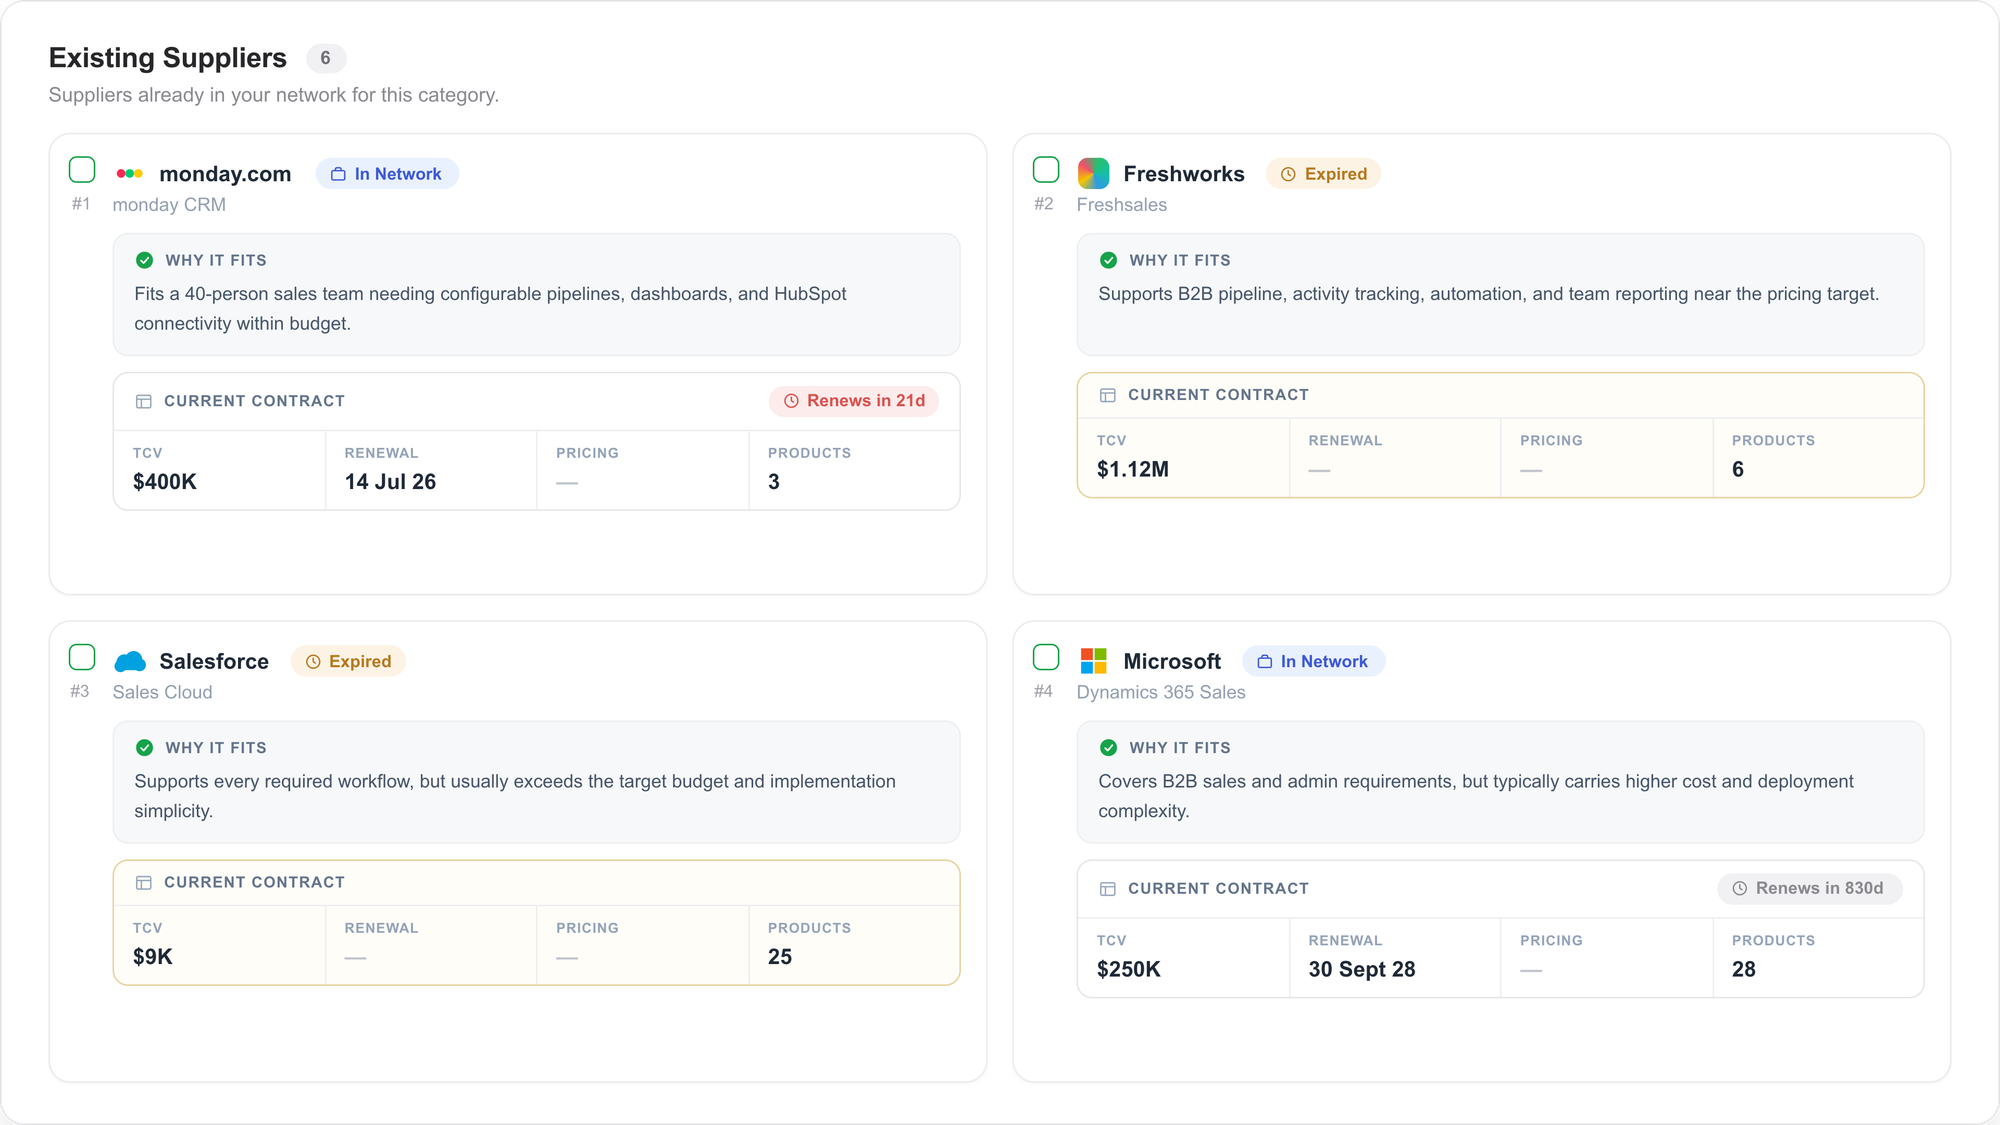Image resolution: width=2000 pixels, height=1125 pixels.
Task: Click the clock icon in Freshworks Expired badge
Action: pyautogui.click(x=1289, y=174)
